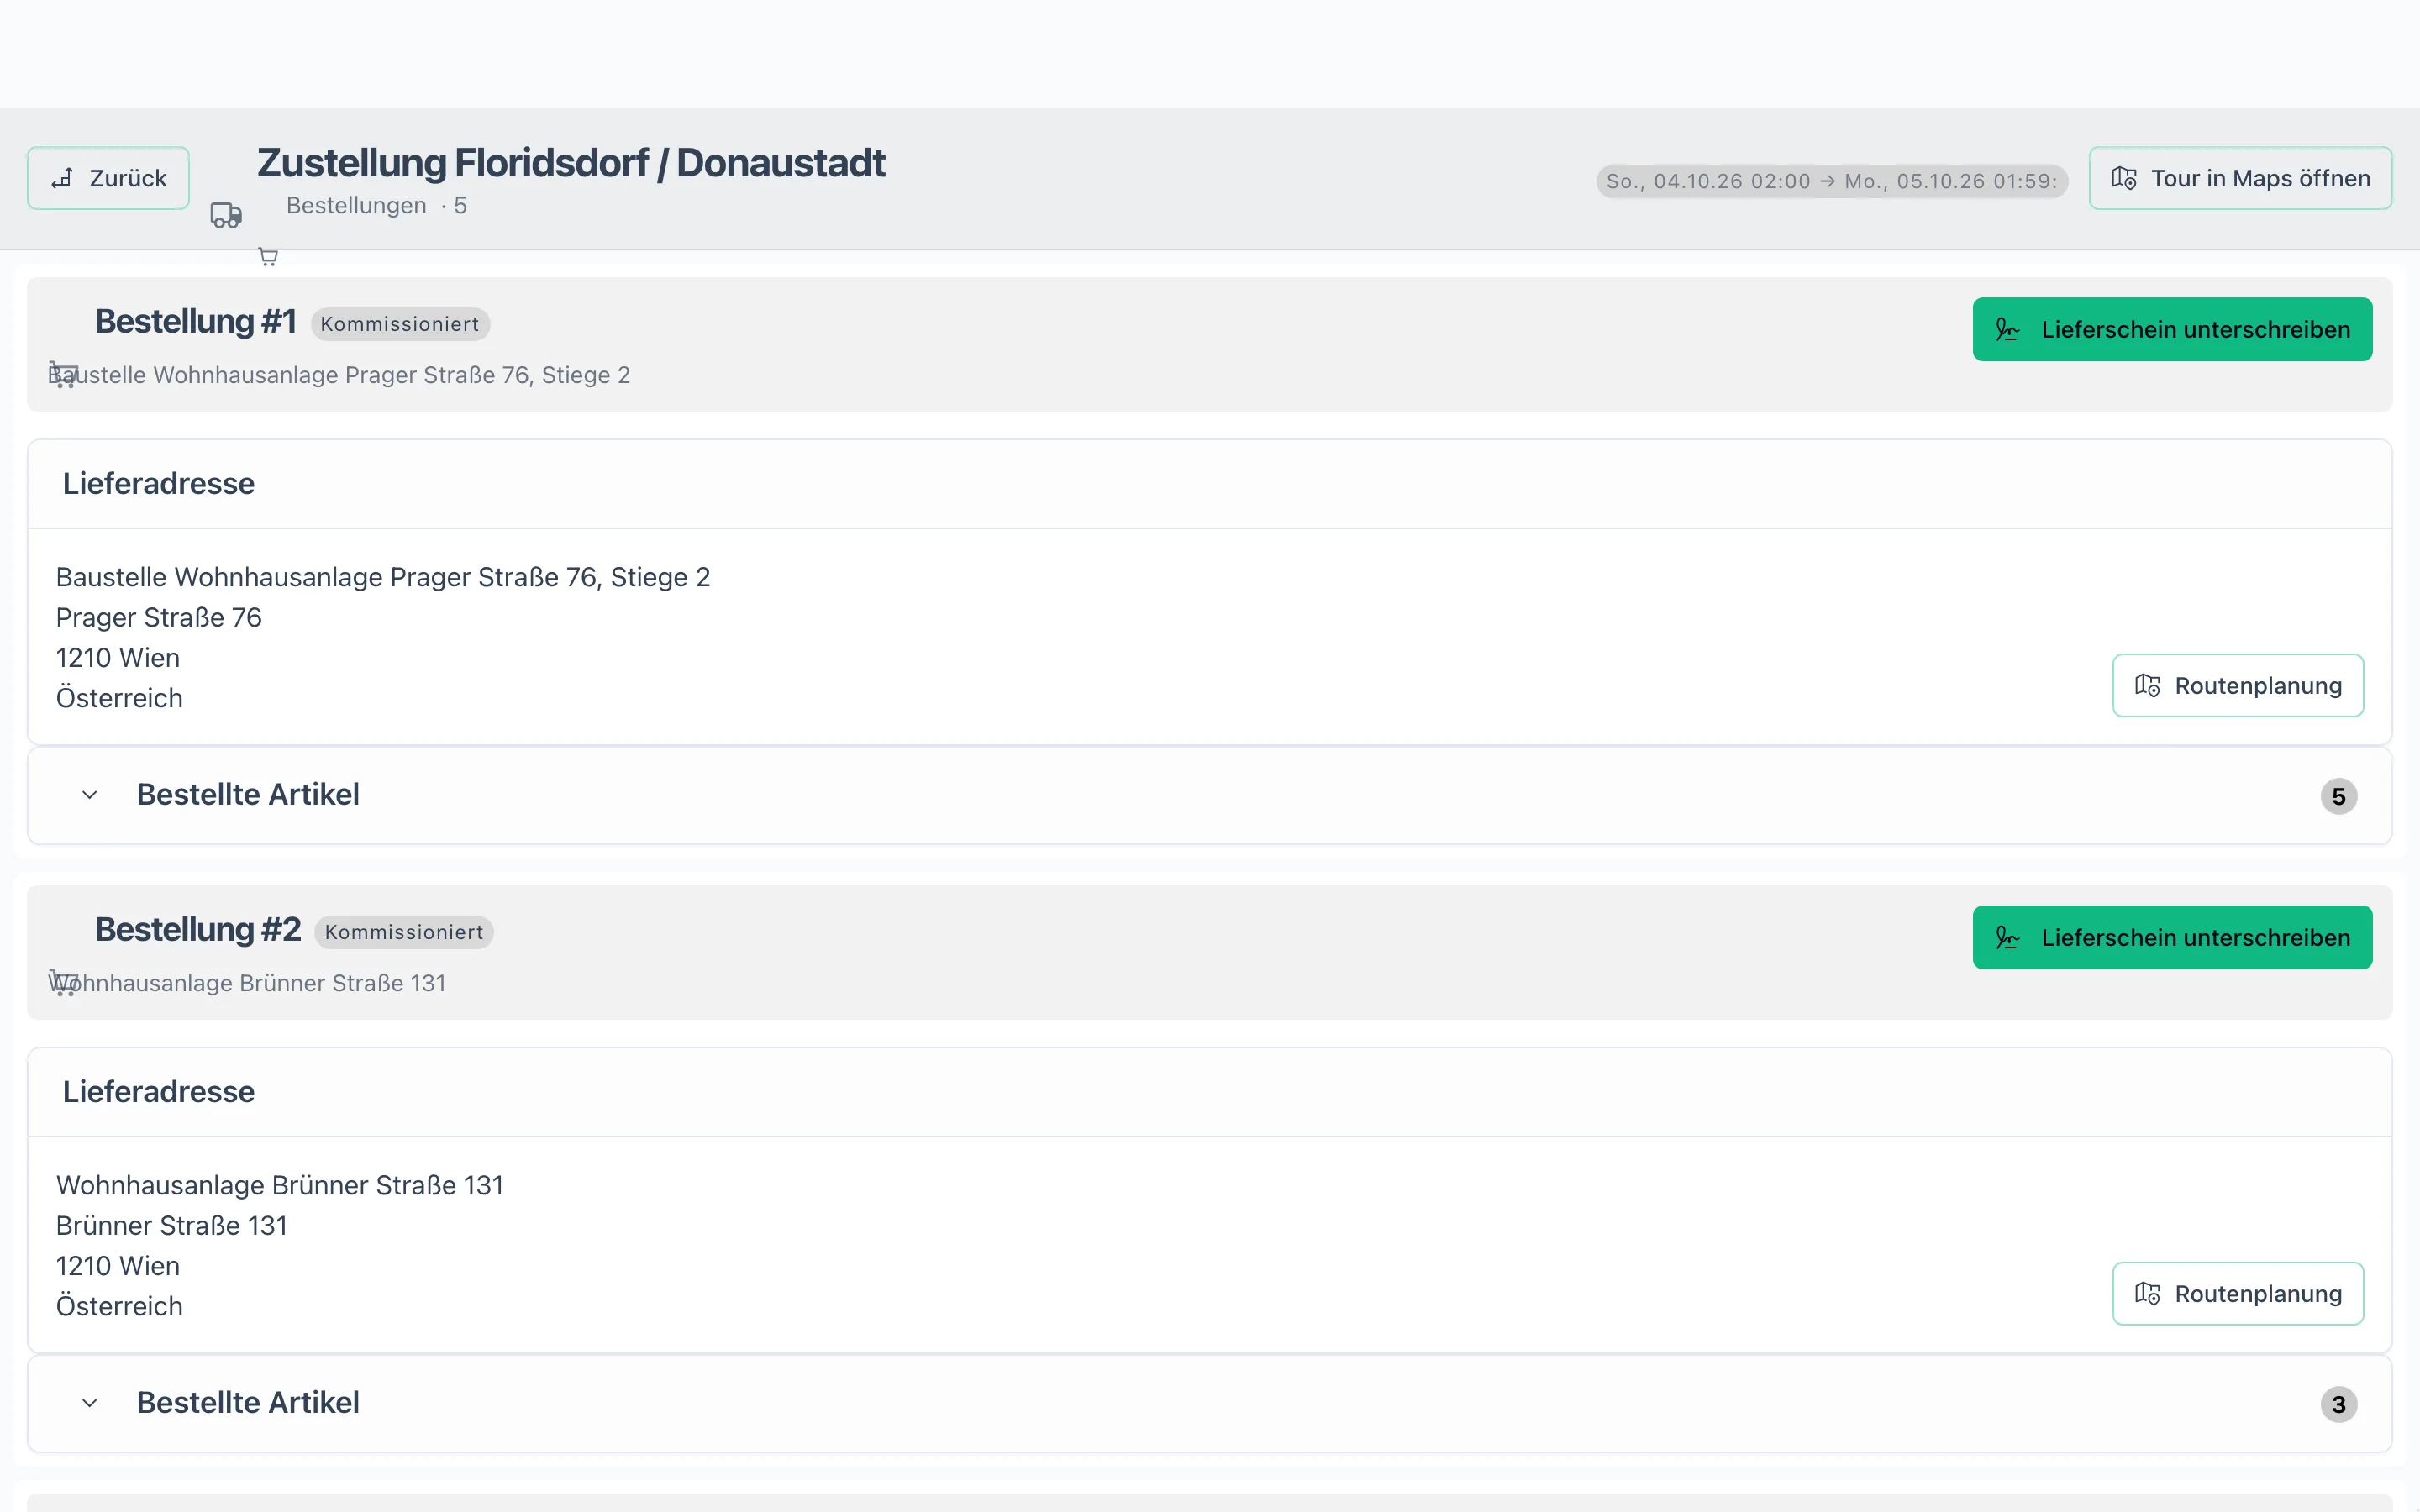Sign delivery note for Bestellung #1
This screenshot has width=2420, height=1512.
pos(2172,329)
